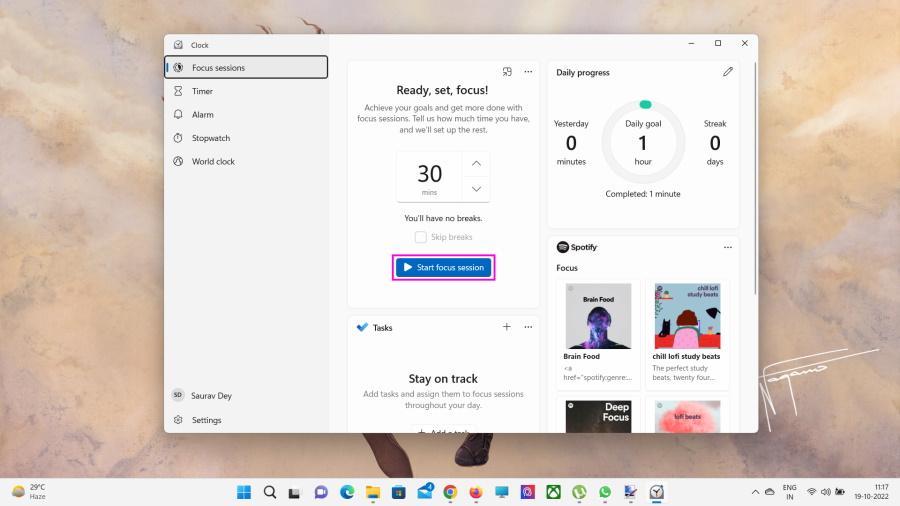Click the keep-on-top icon in focus panel
This screenshot has width=900, height=506.
point(507,72)
